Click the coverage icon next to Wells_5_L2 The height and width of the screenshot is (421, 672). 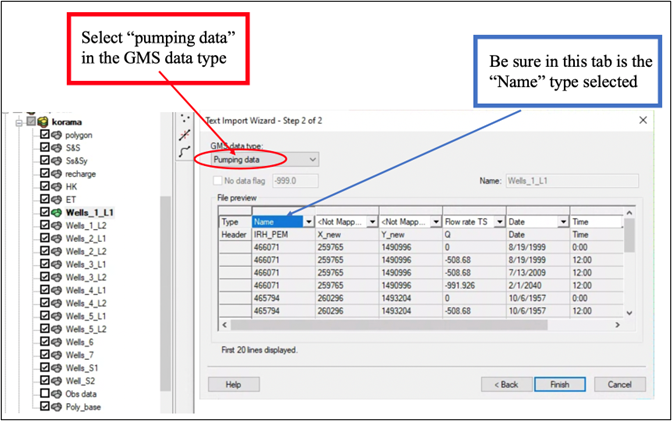(57, 329)
